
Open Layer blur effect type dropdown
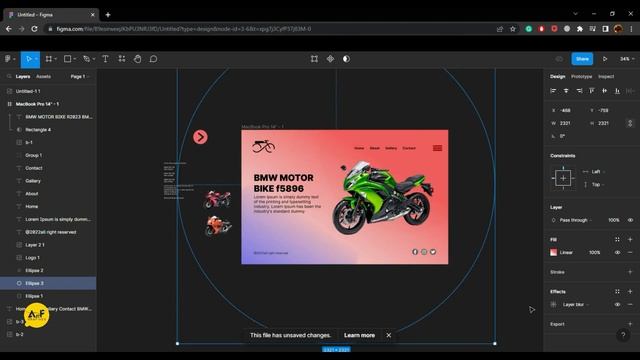(576, 304)
